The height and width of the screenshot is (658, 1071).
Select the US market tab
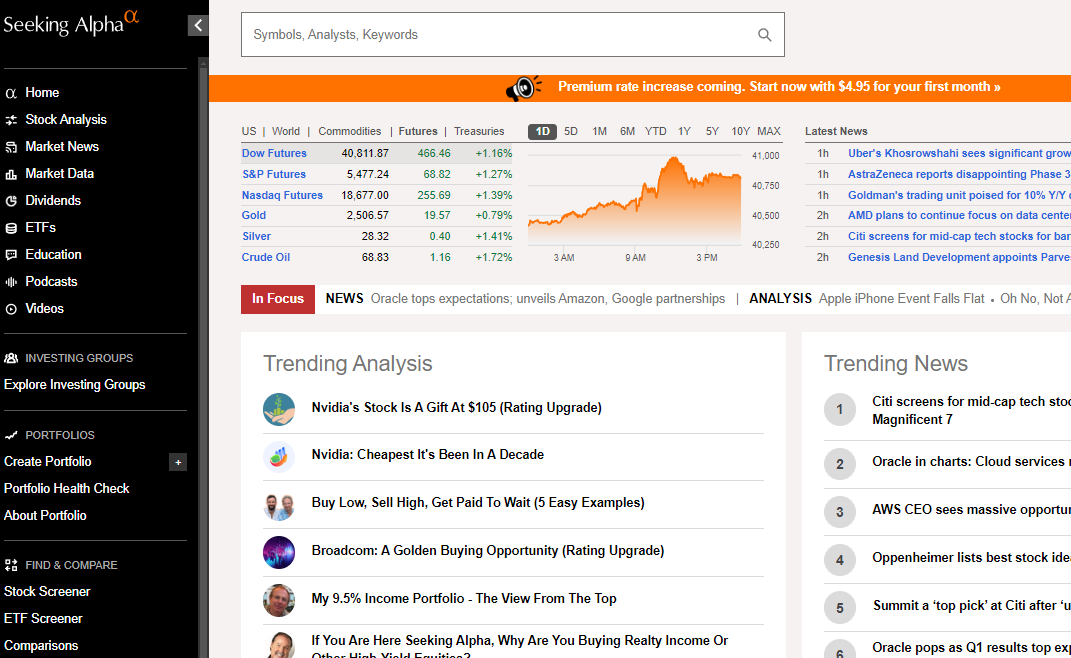tap(249, 131)
